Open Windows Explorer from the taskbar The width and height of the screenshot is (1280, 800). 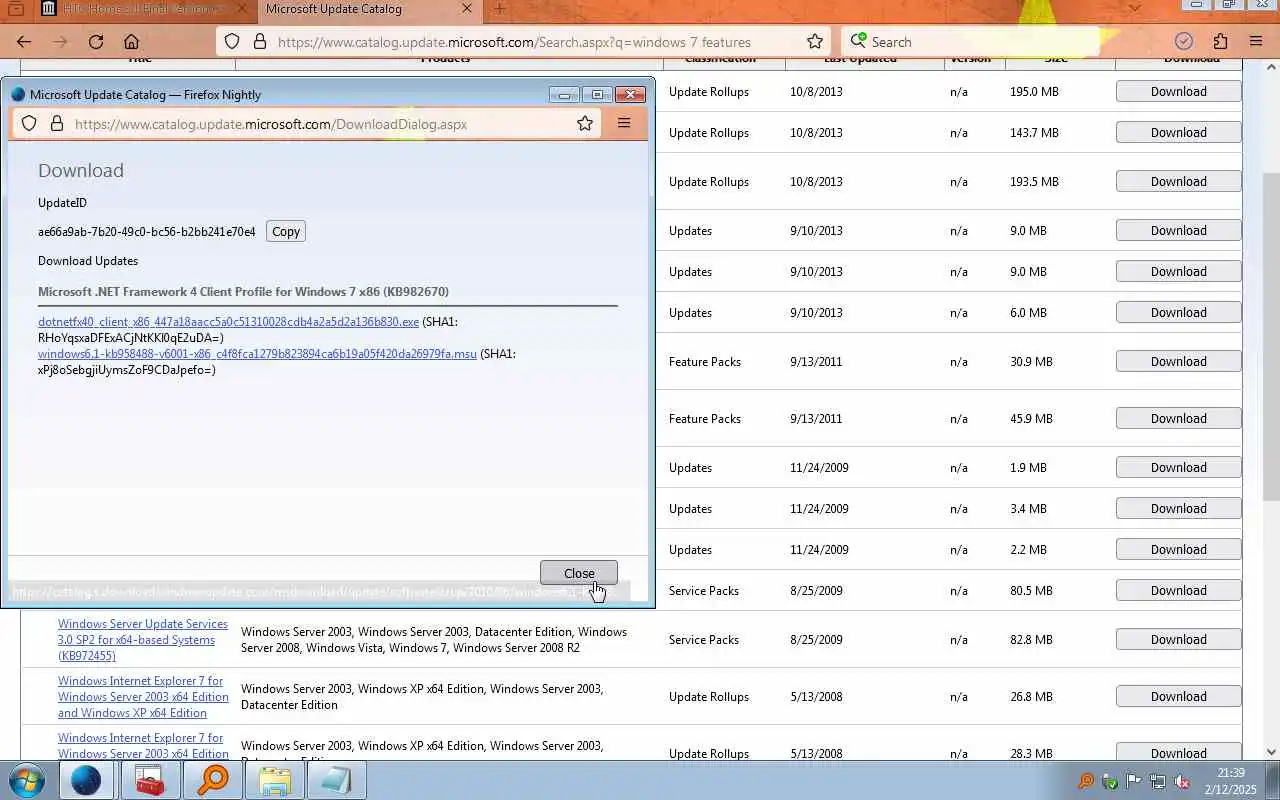(275, 780)
